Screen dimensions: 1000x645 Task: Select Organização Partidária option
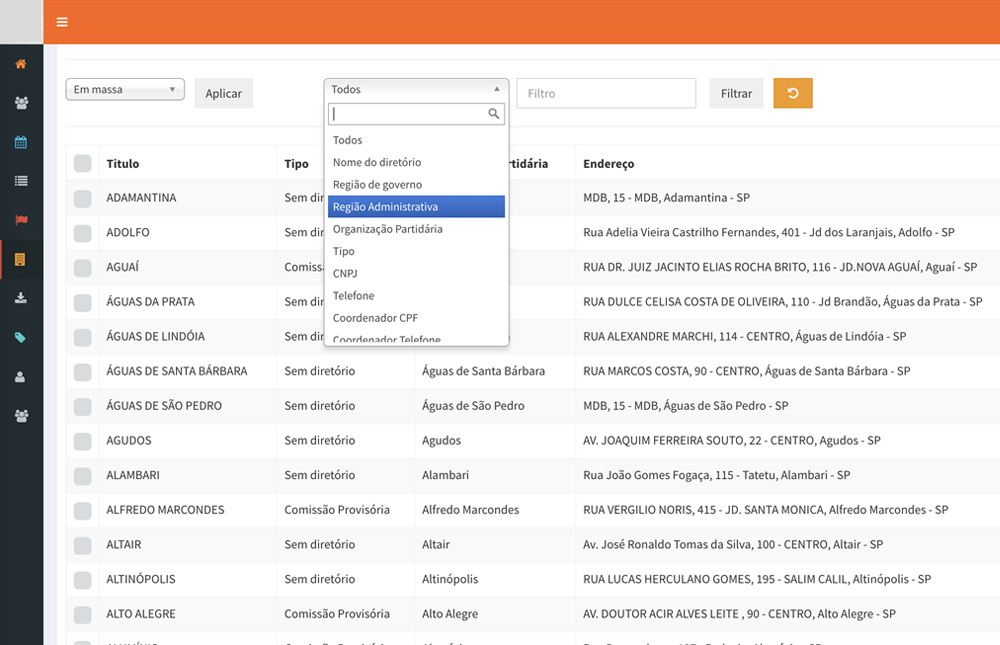416,229
